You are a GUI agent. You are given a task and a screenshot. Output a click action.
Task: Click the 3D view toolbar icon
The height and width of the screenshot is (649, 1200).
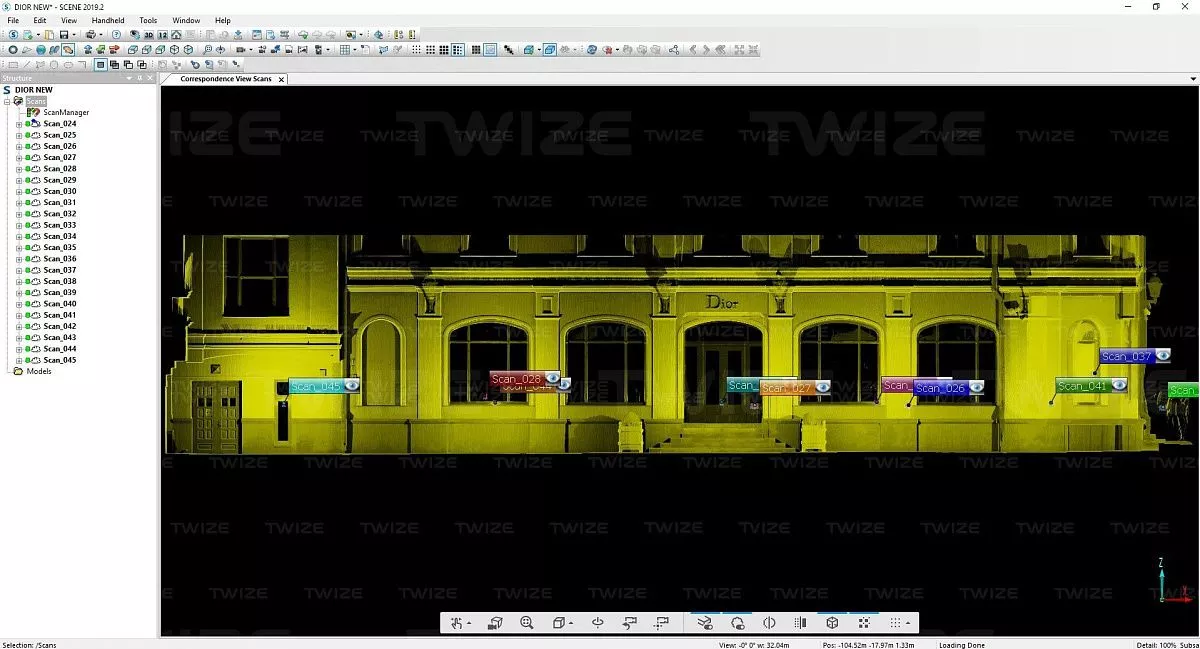click(x=149, y=35)
